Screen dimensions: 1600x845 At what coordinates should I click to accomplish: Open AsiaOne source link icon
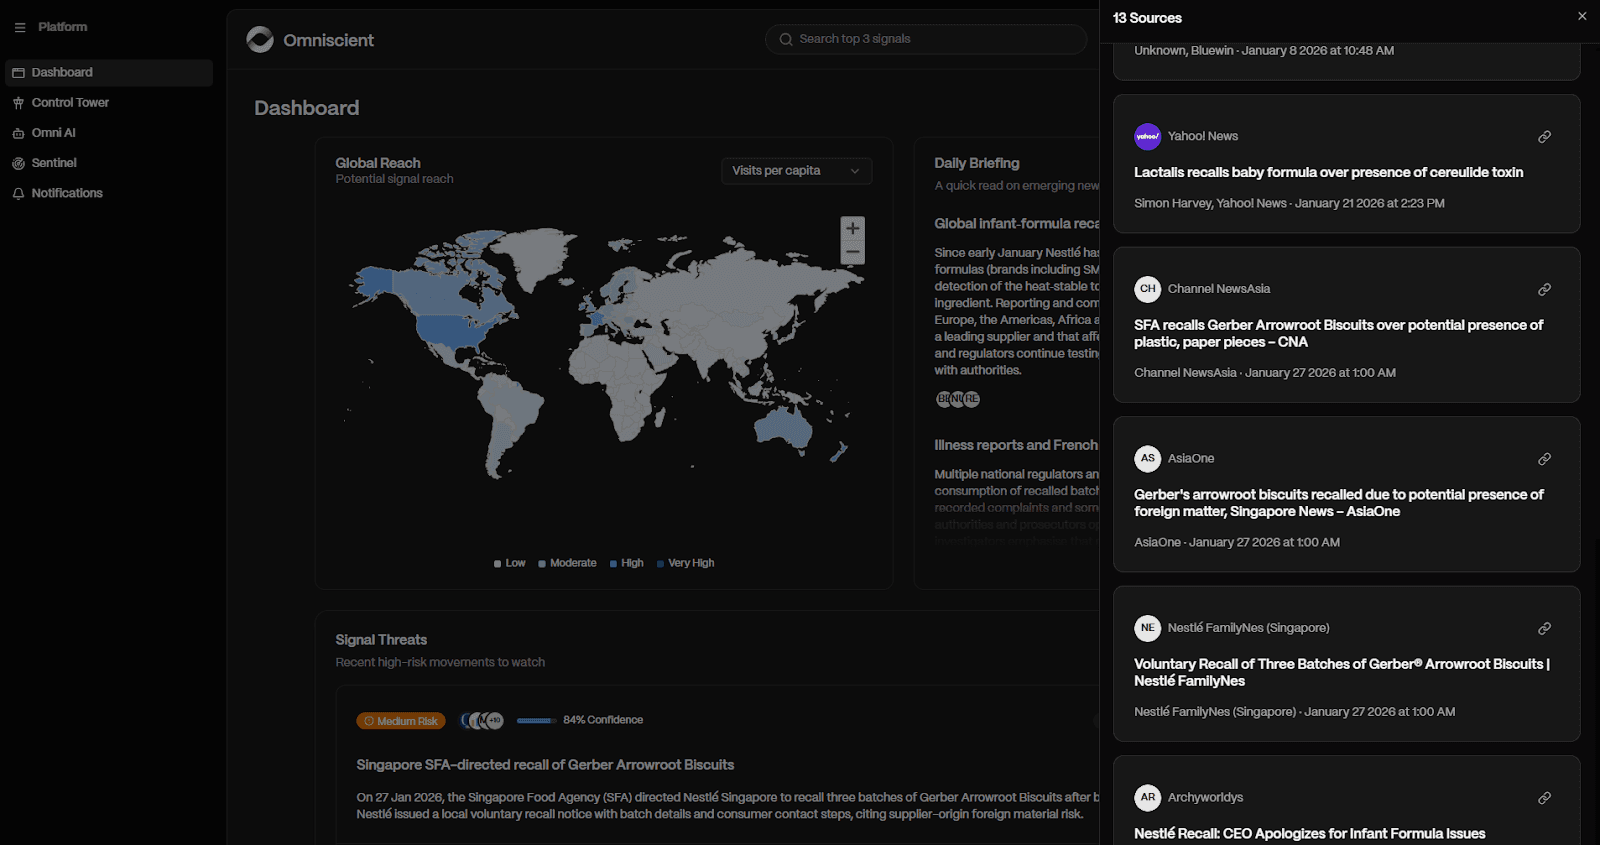[1544, 459]
